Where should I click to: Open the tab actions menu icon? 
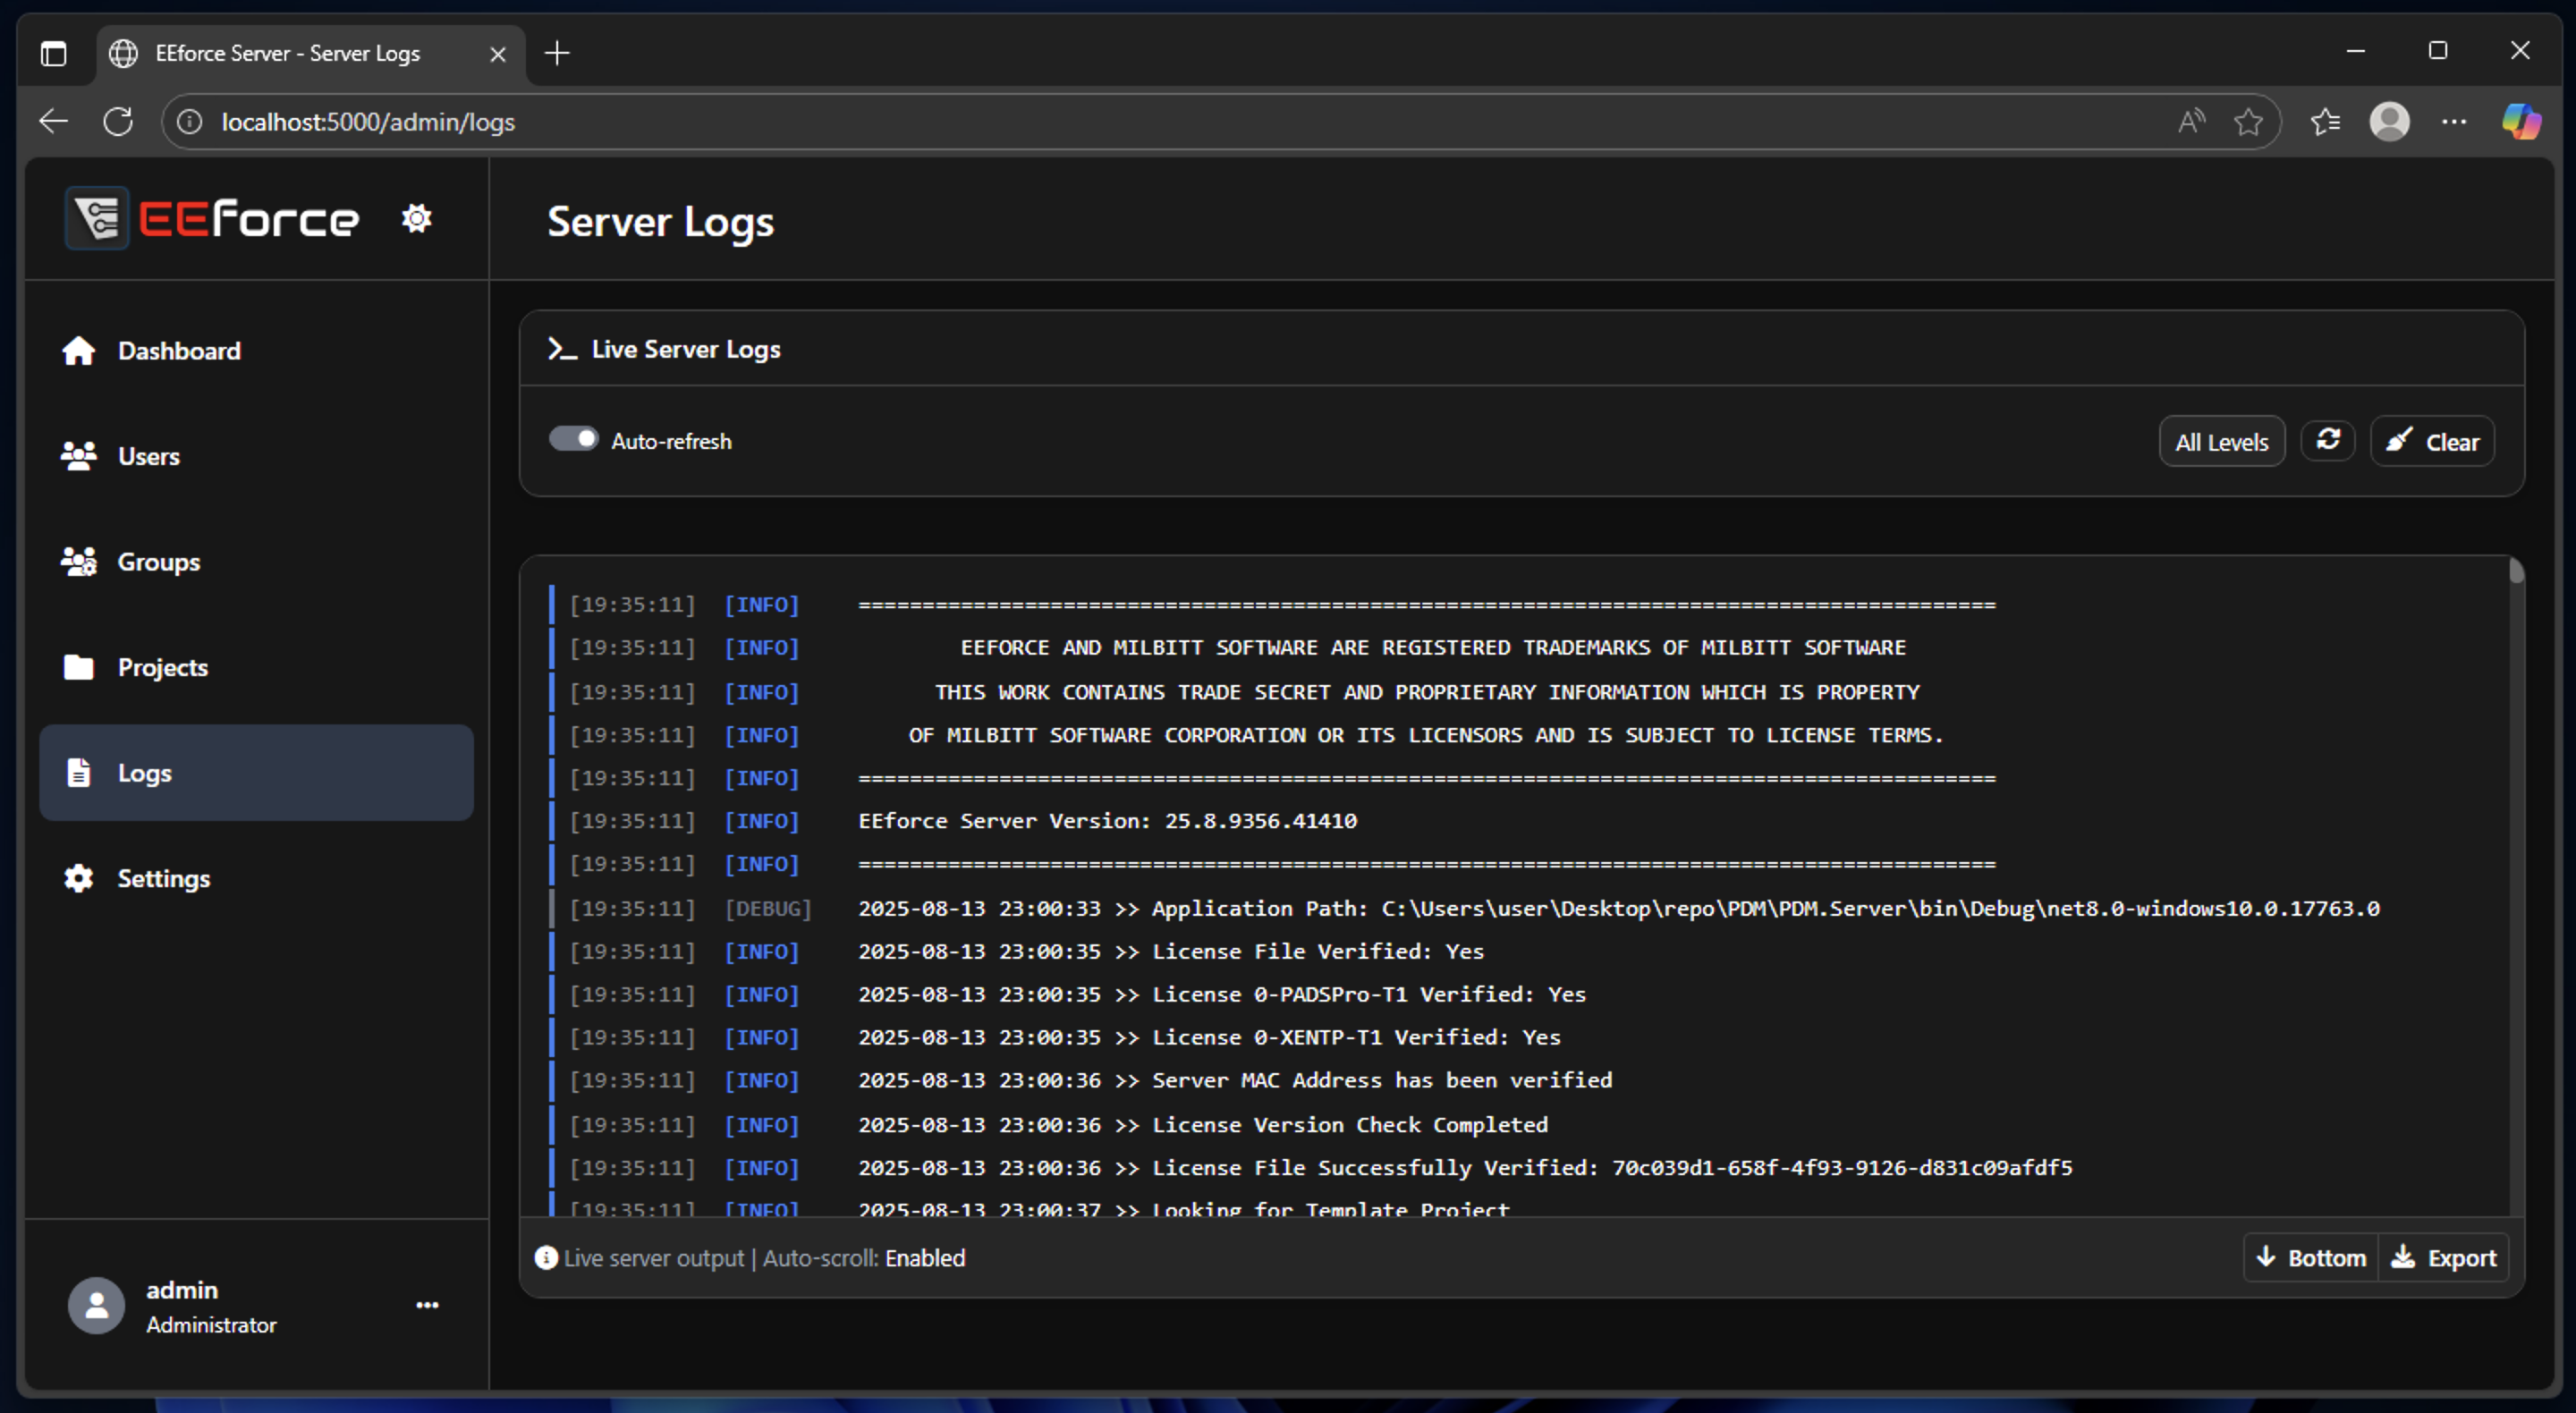point(53,53)
